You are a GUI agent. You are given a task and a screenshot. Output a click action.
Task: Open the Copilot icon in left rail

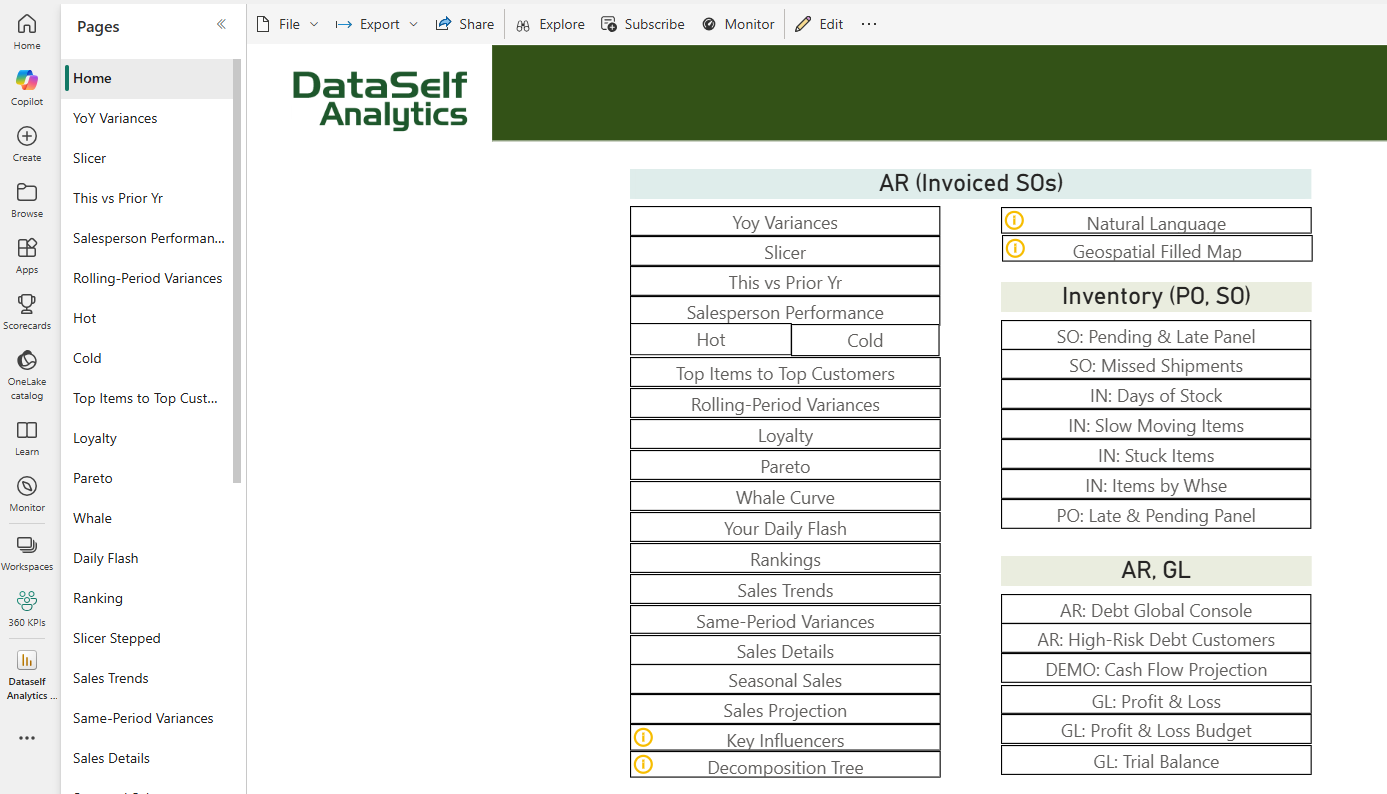coord(27,80)
